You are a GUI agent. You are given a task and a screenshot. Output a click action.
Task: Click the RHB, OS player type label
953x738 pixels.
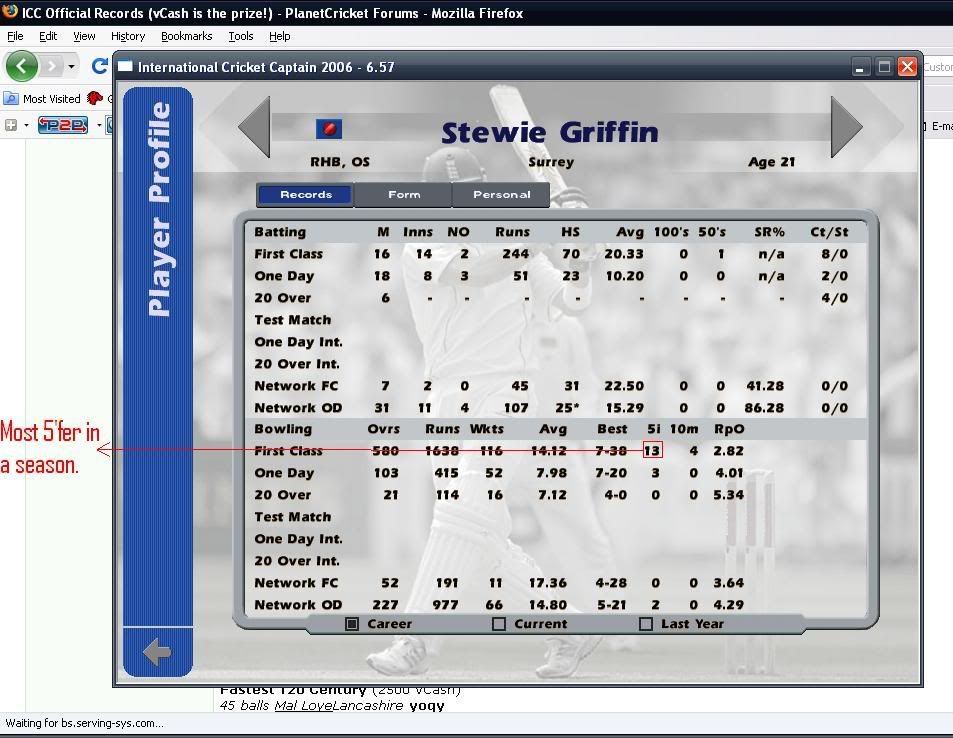[x=340, y=162]
